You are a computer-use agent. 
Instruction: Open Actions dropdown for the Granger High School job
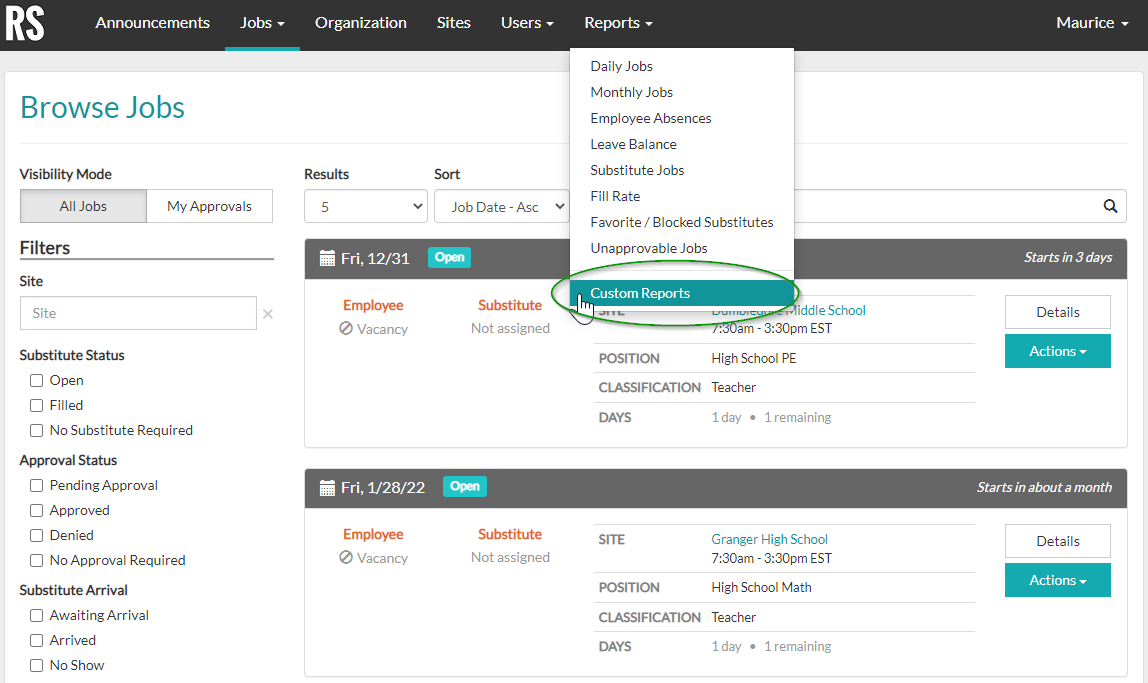(x=1057, y=580)
